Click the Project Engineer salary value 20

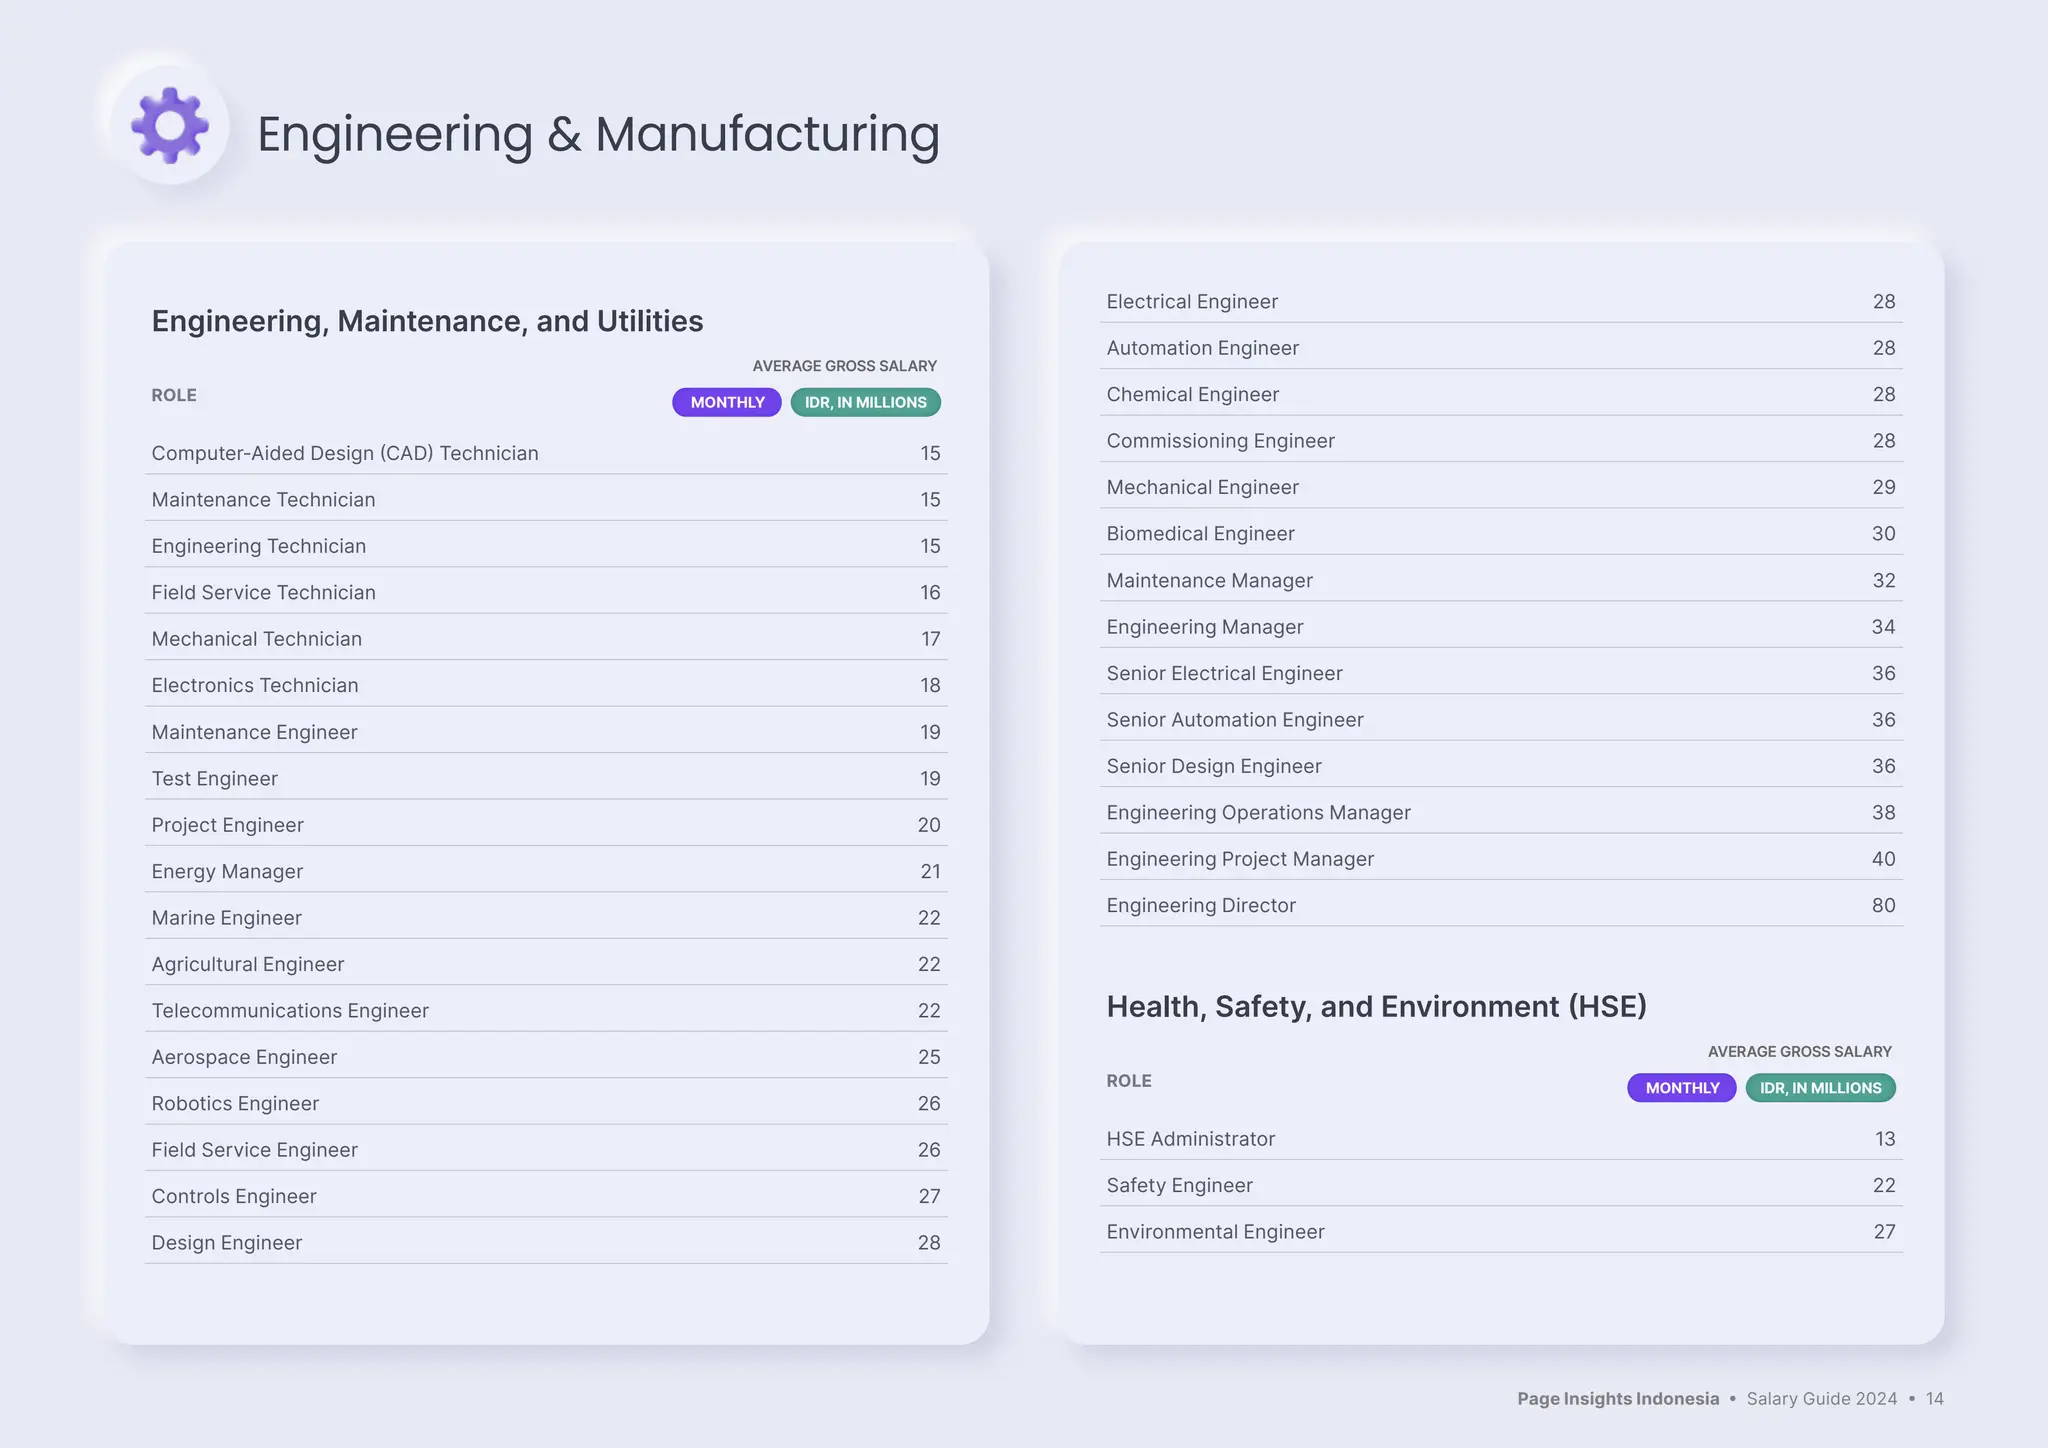click(x=929, y=825)
